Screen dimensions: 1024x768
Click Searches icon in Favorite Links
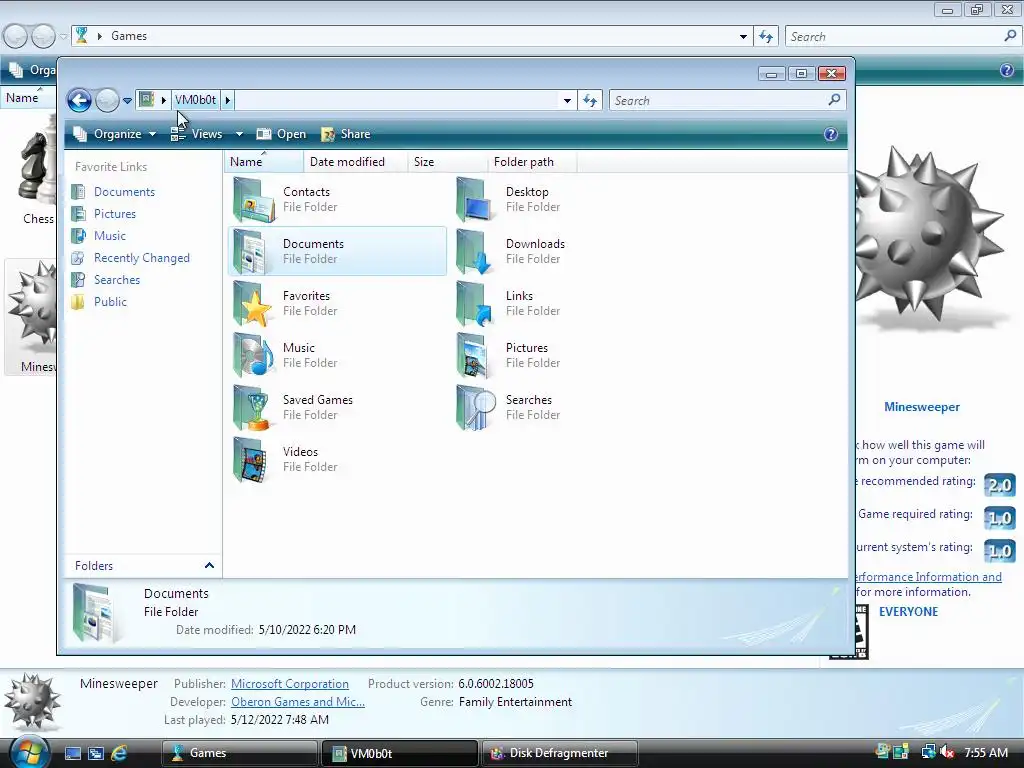[78, 280]
